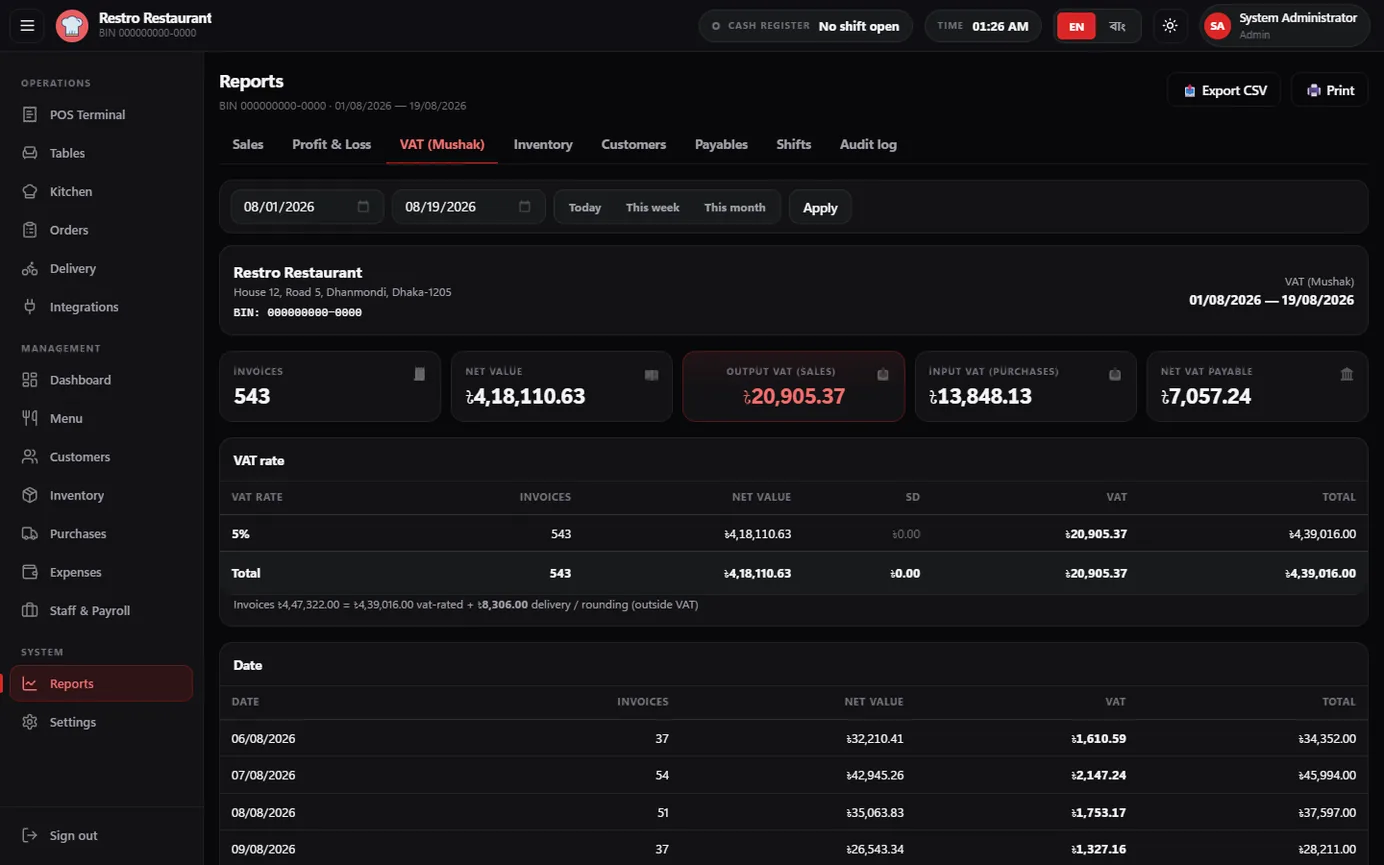Select Reports in the sidebar
The width and height of the screenshot is (1384, 865).
click(101, 684)
